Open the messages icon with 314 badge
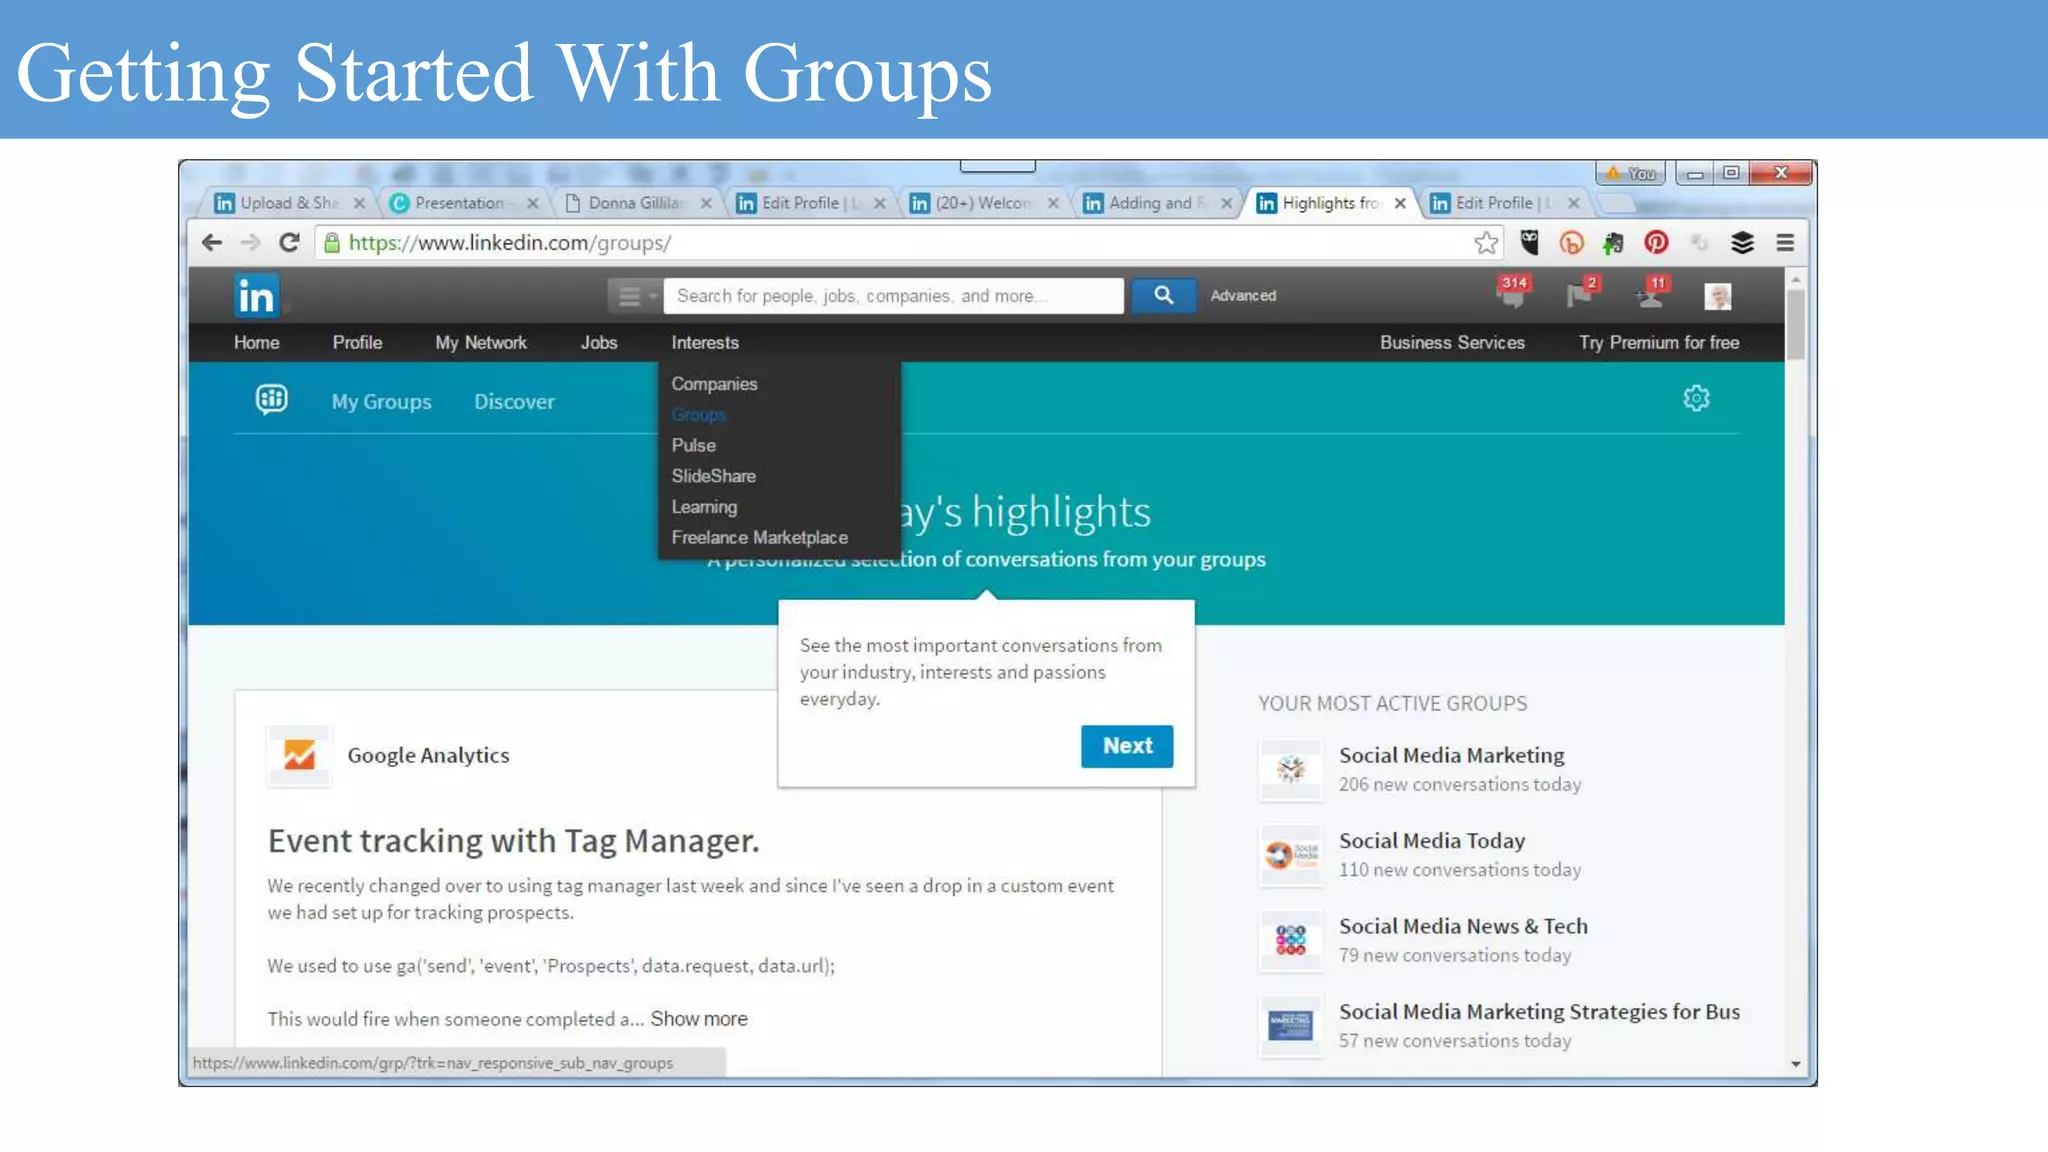Image resolution: width=2048 pixels, height=1152 pixels. (x=1513, y=293)
